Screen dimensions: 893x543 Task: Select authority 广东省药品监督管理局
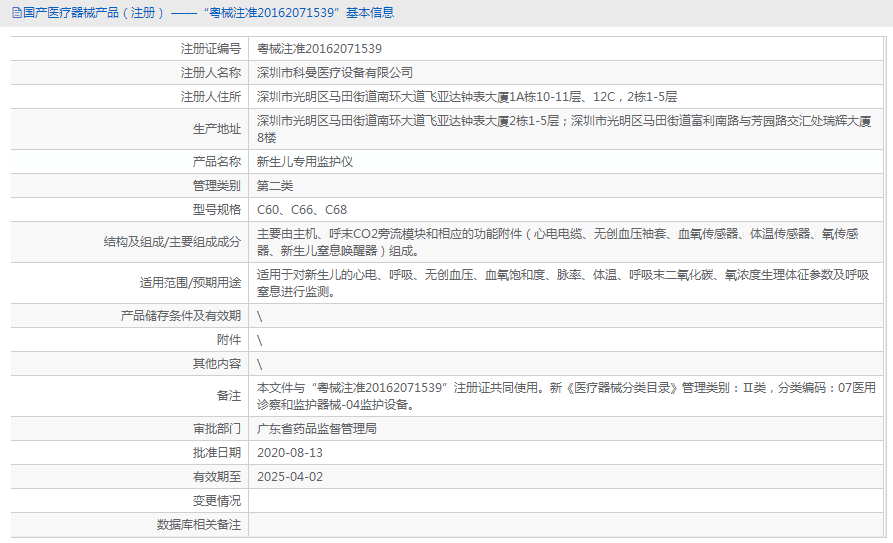pyautogui.click(x=317, y=428)
